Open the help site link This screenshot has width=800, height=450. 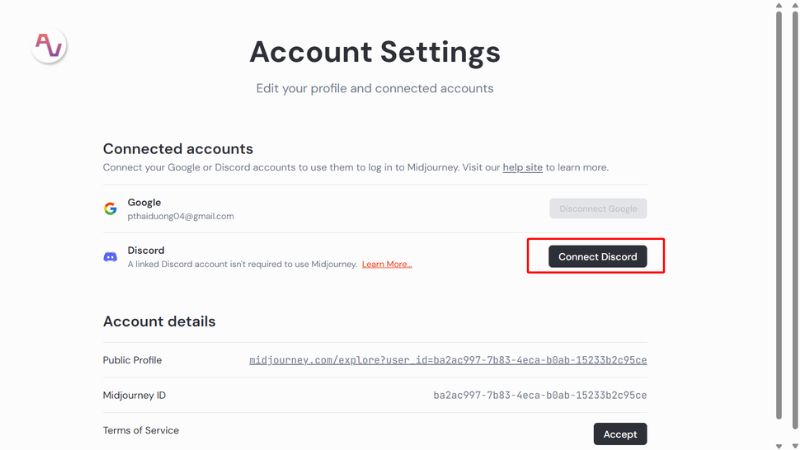click(x=522, y=167)
